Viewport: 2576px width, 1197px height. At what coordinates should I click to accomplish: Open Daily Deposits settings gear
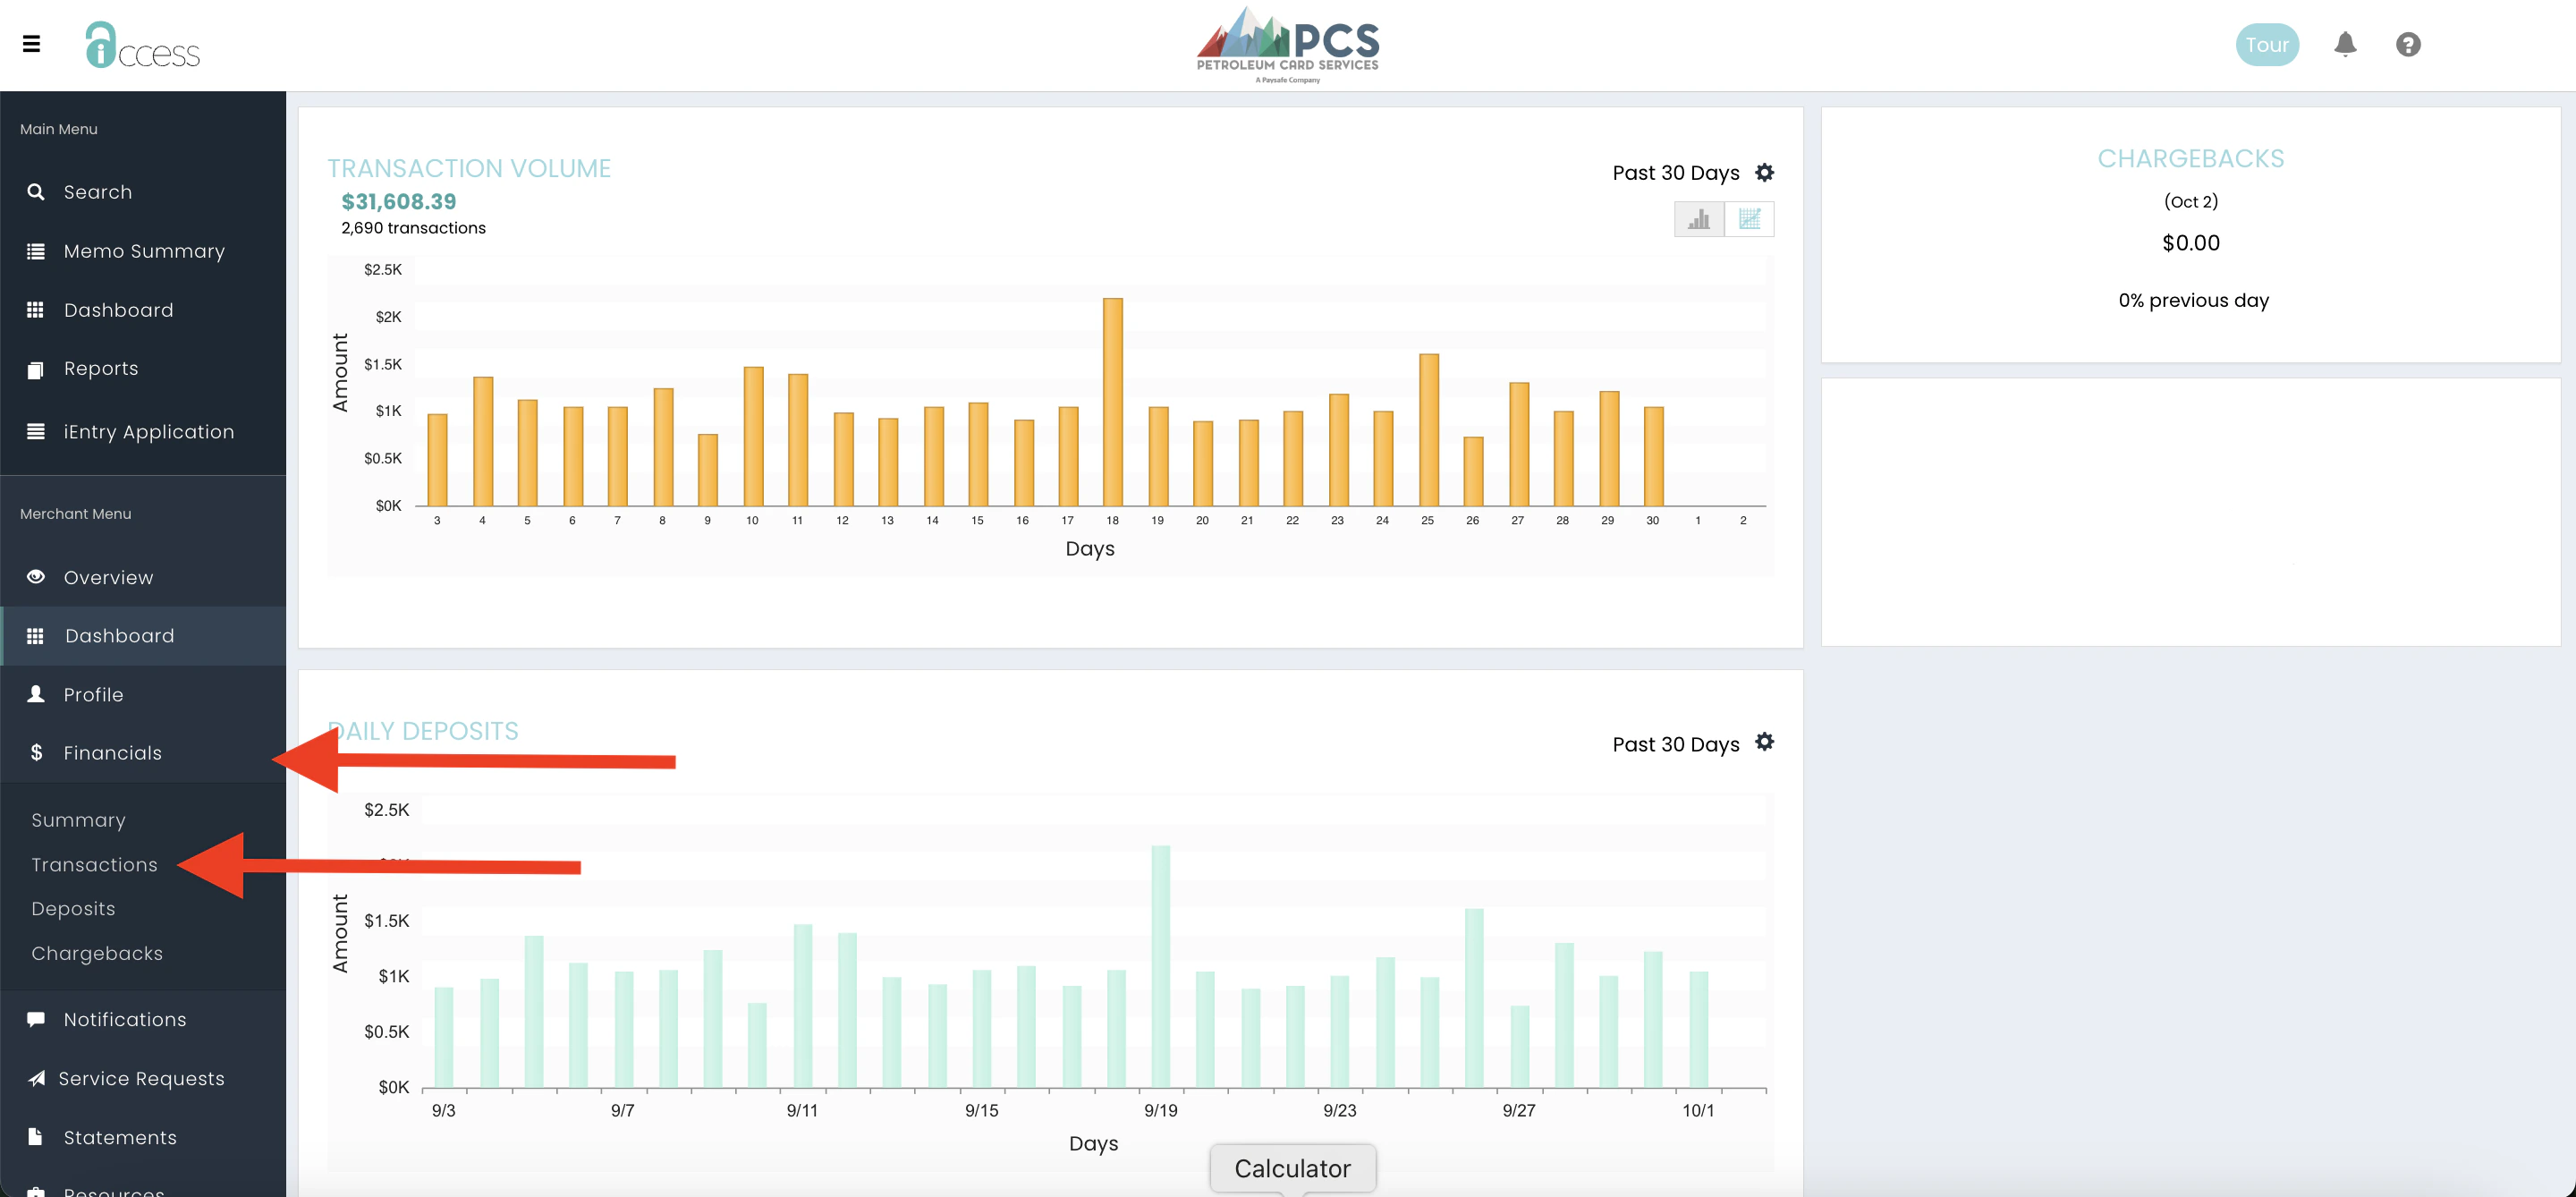point(1765,742)
